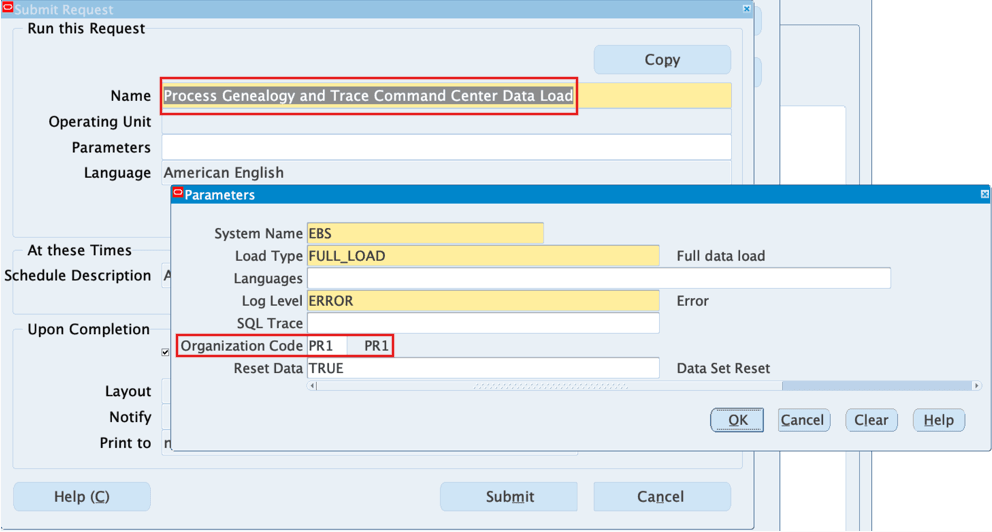Click the 'Full data load' description text
992x532 pixels.
pos(721,256)
